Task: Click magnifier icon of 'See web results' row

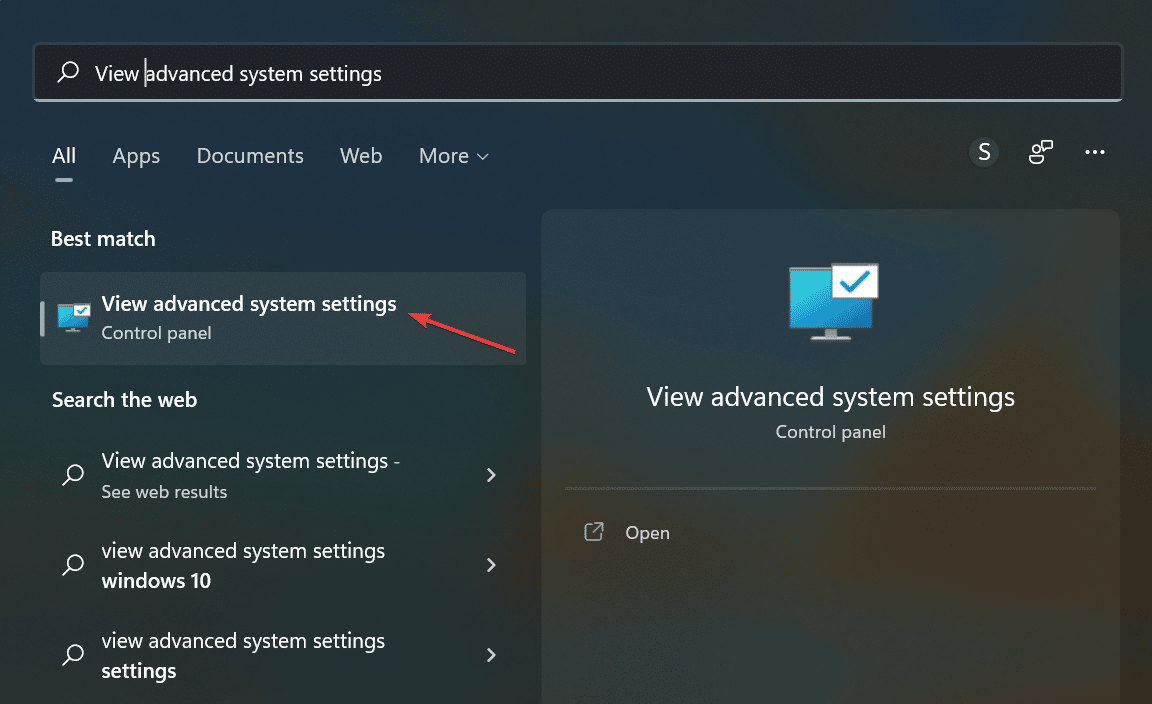Action: tap(73, 475)
